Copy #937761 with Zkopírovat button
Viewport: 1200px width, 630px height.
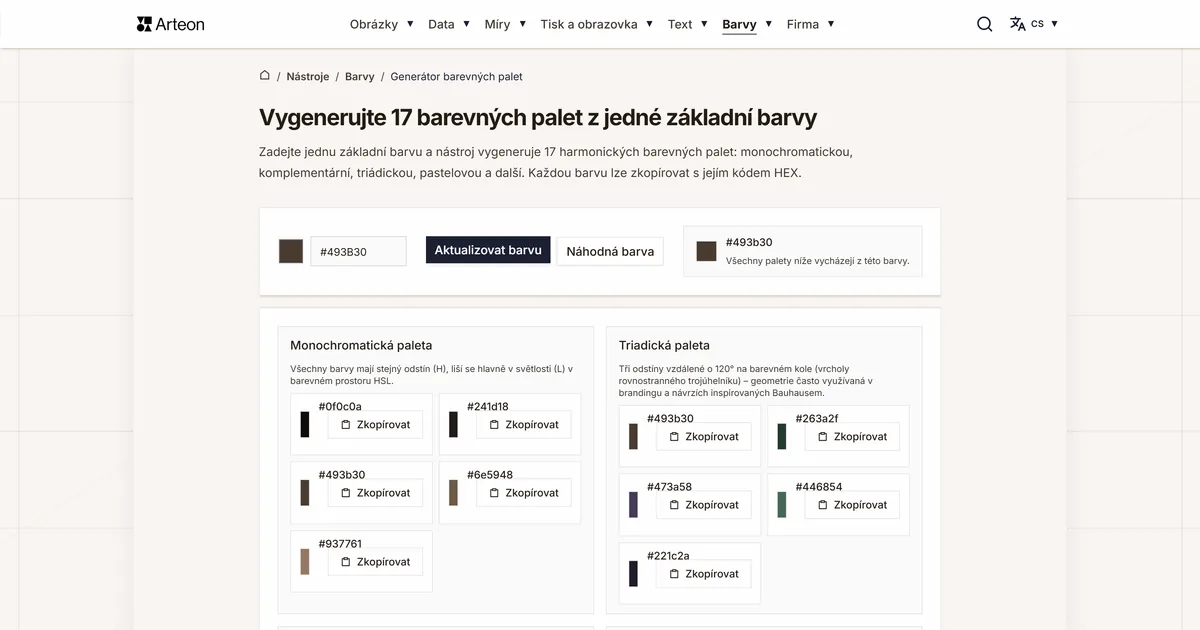(x=376, y=562)
